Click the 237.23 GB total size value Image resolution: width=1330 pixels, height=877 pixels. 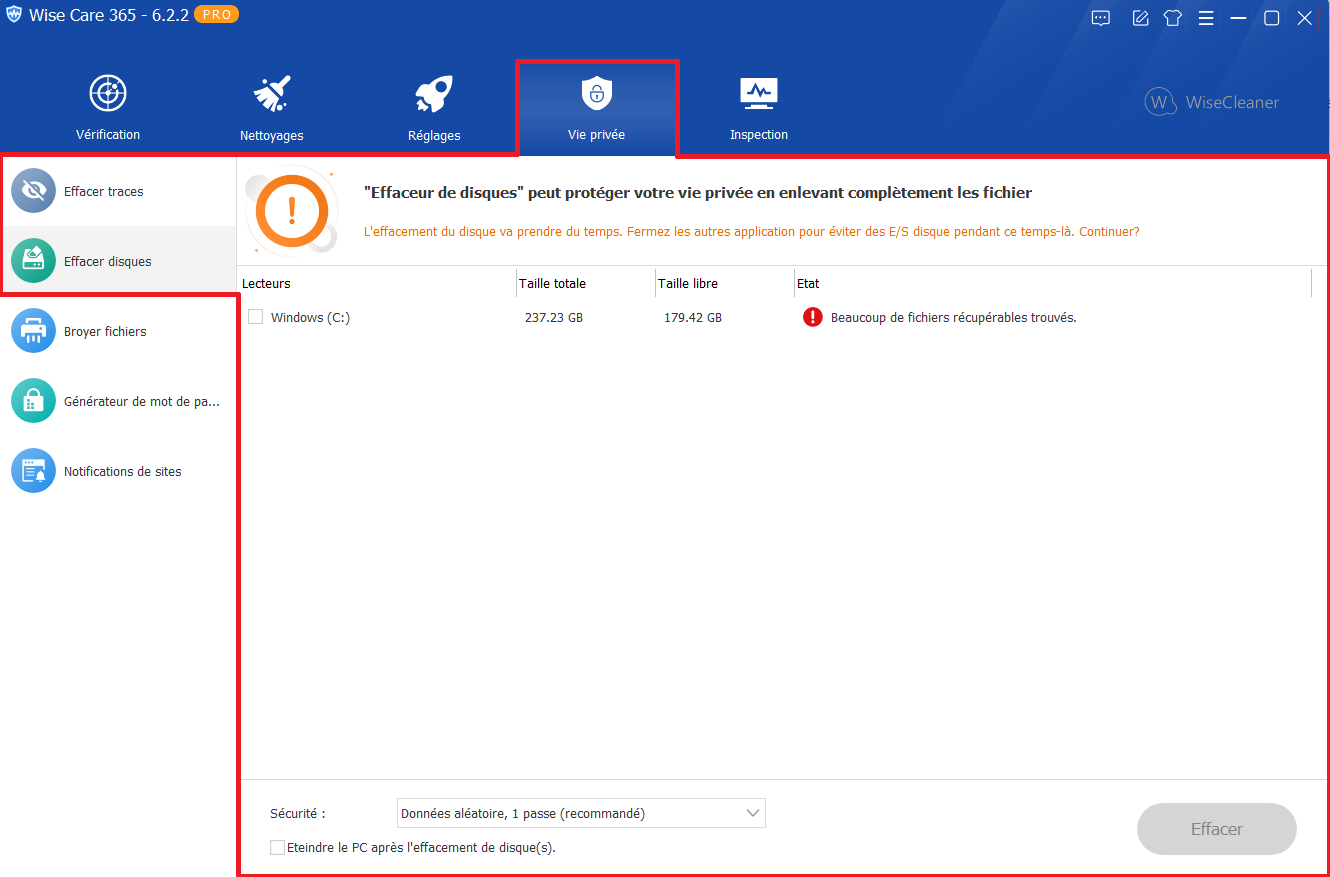554,318
